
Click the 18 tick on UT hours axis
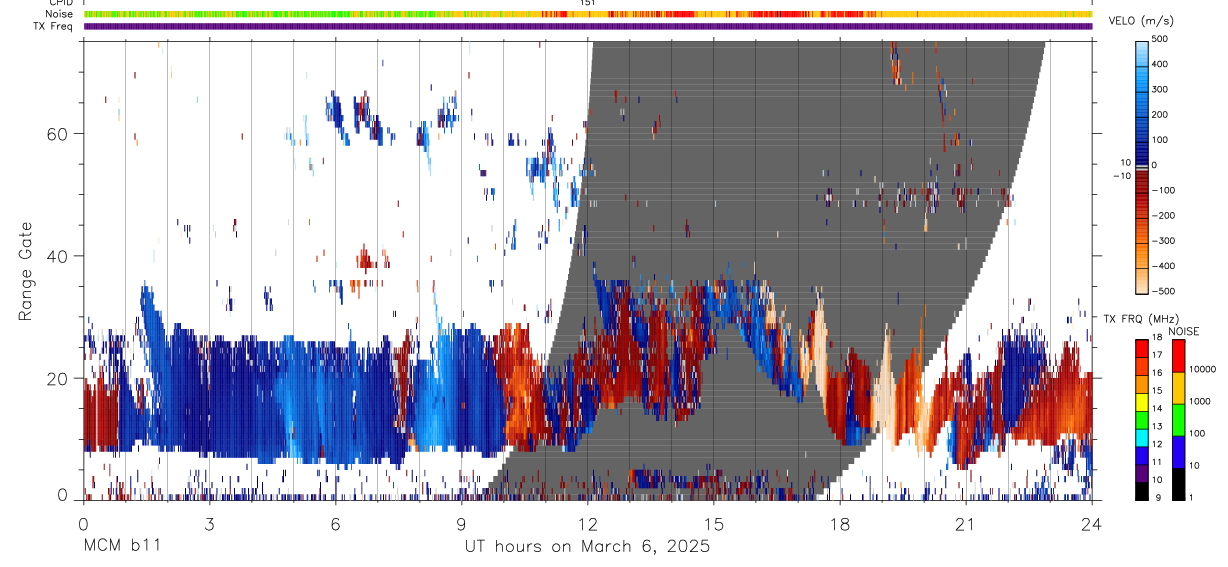tap(839, 525)
